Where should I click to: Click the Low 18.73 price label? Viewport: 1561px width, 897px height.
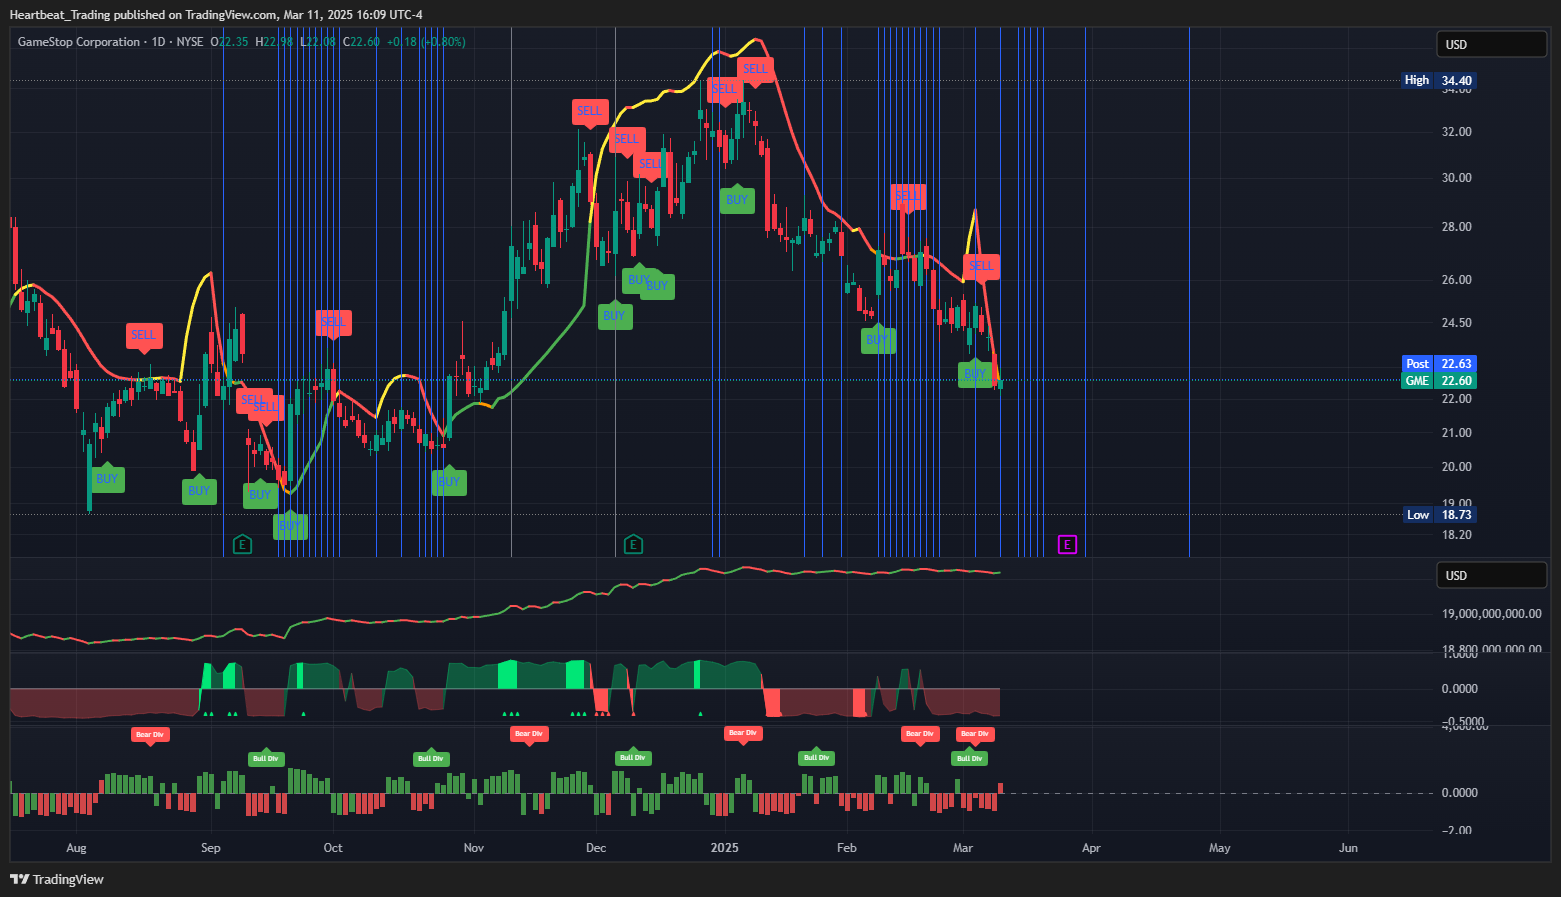pos(1439,515)
